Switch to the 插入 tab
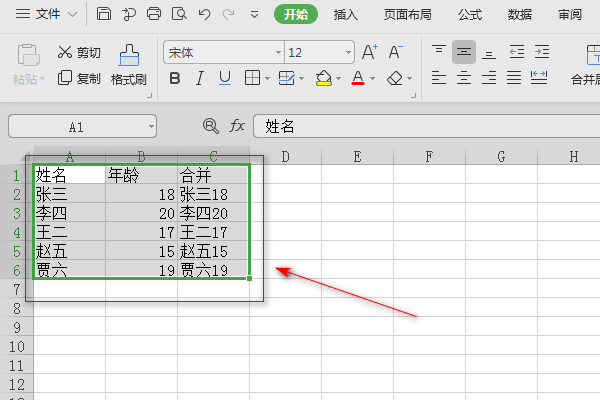Viewport: 600px width, 400px height. (345, 15)
